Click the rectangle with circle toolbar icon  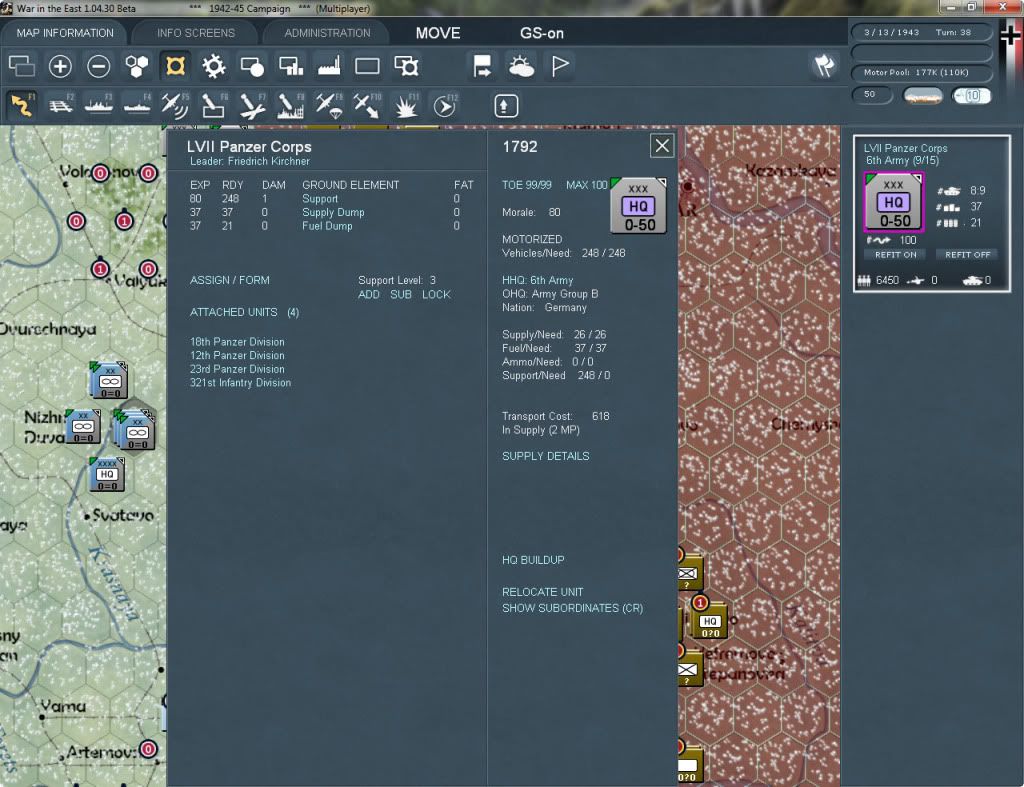click(252, 66)
